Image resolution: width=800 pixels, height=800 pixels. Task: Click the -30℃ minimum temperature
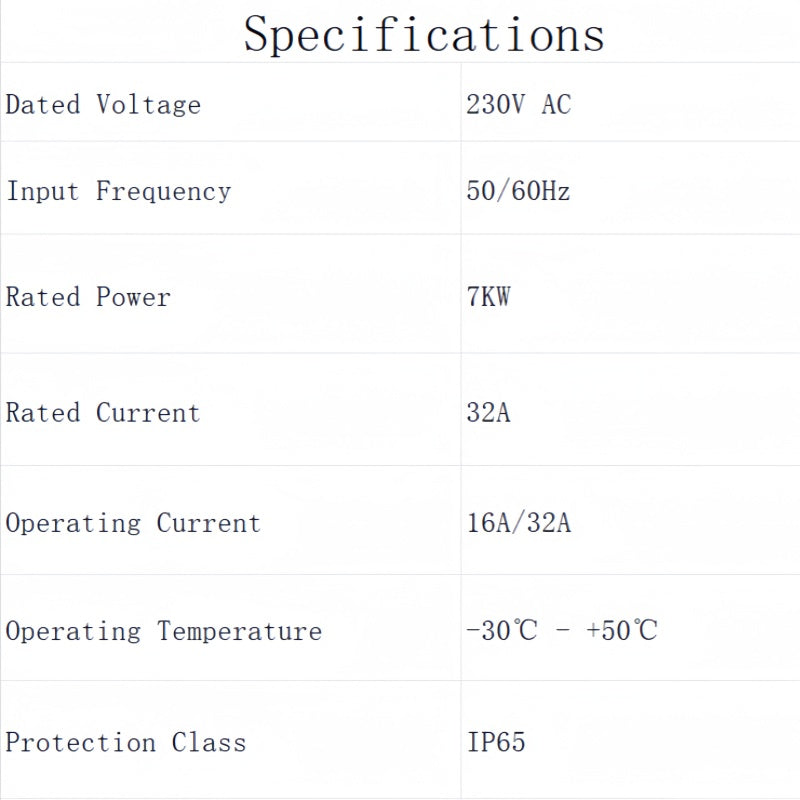click(x=502, y=630)
